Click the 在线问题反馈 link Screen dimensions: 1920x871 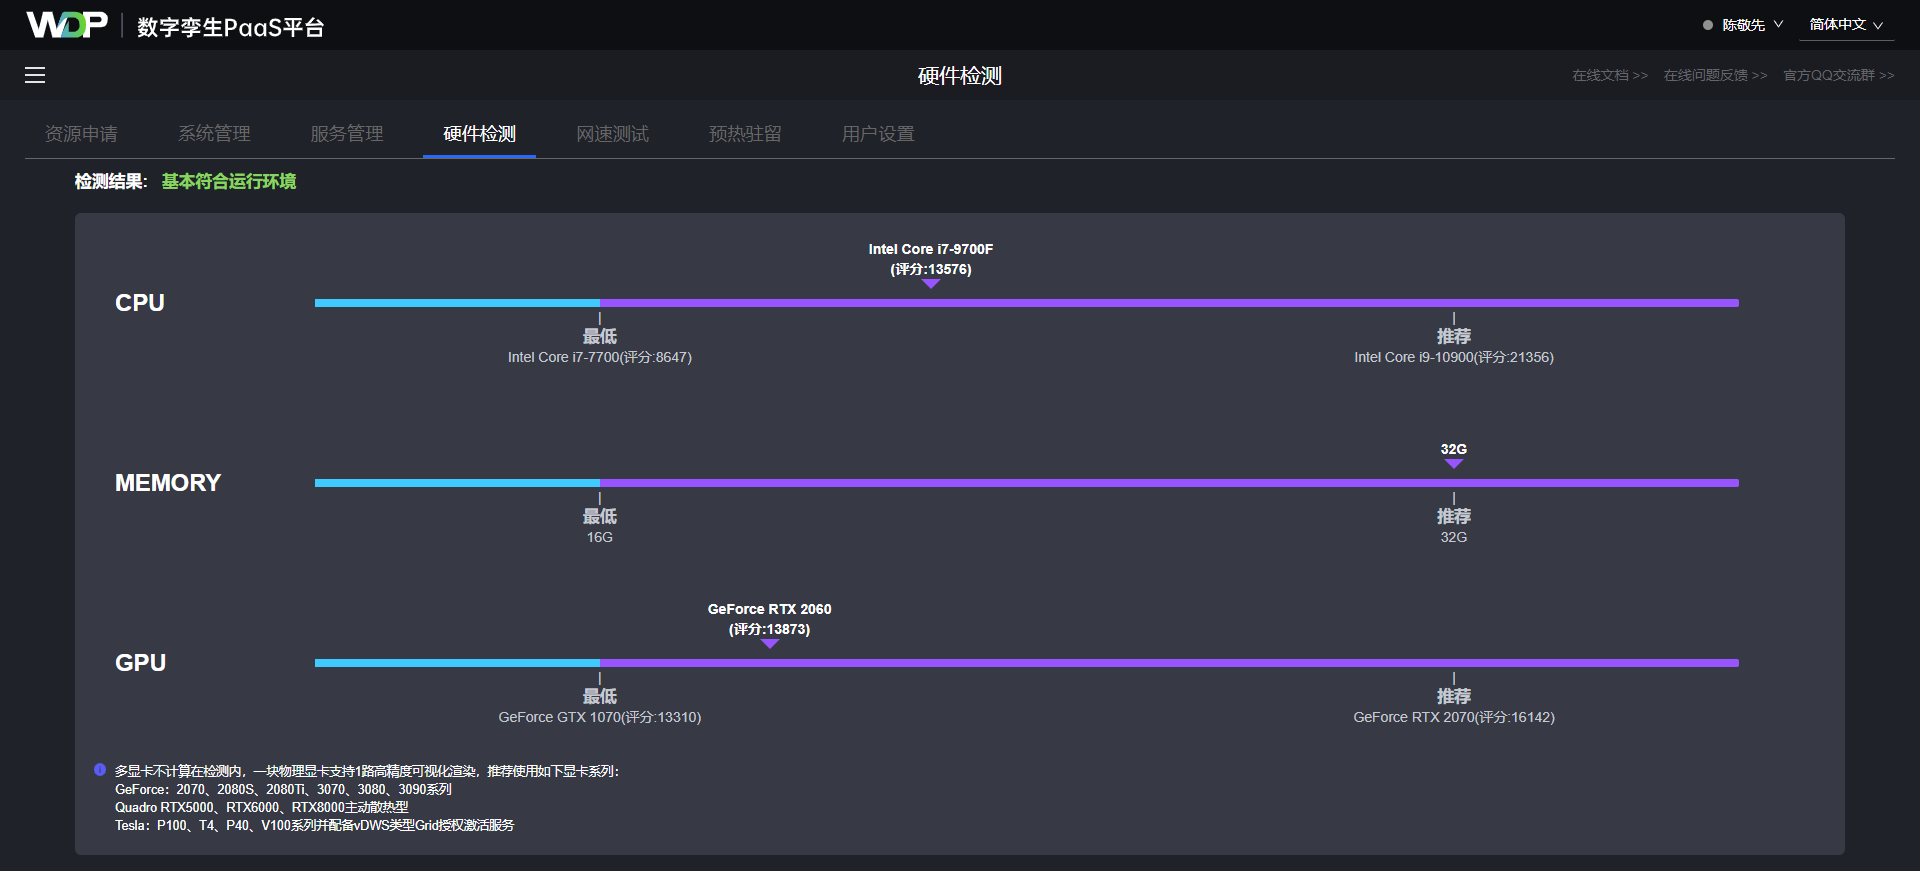1715,76
